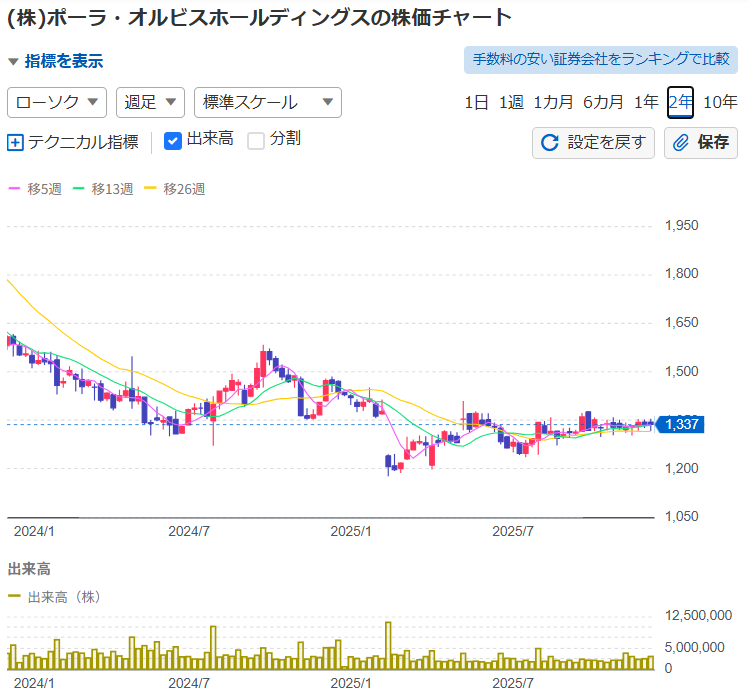
Task: Select the 1年 time range
Action: [646, 102]
